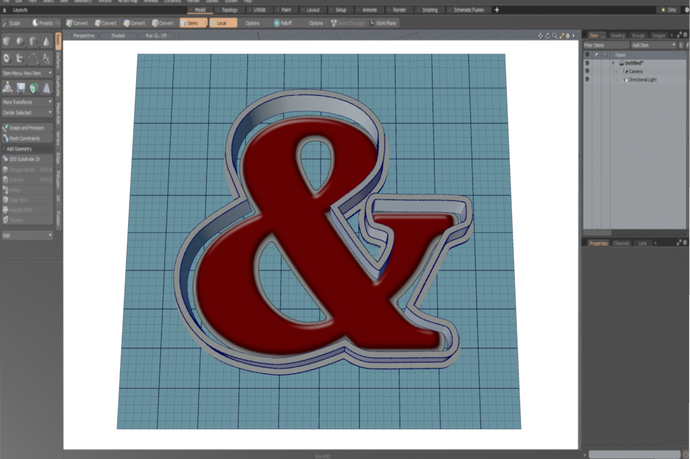This screenshot has height=459, width=690.
Task: Switch to the Topology layout tab
Action: pos(229,9)
